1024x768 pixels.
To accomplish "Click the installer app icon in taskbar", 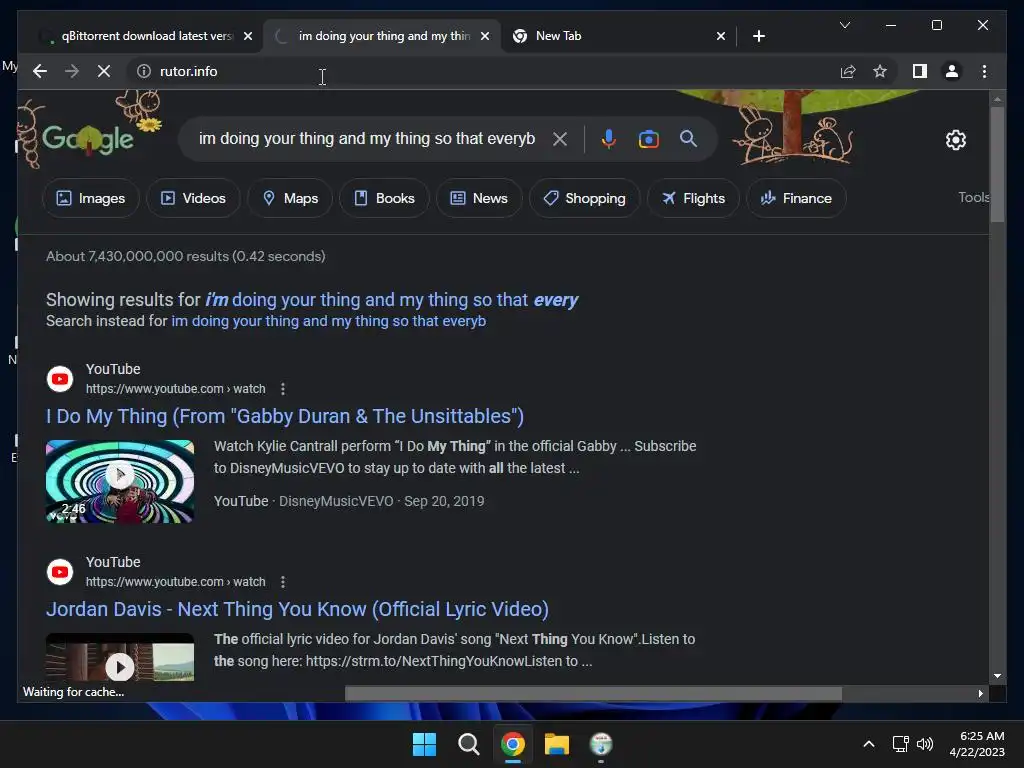I will point(601,744).
